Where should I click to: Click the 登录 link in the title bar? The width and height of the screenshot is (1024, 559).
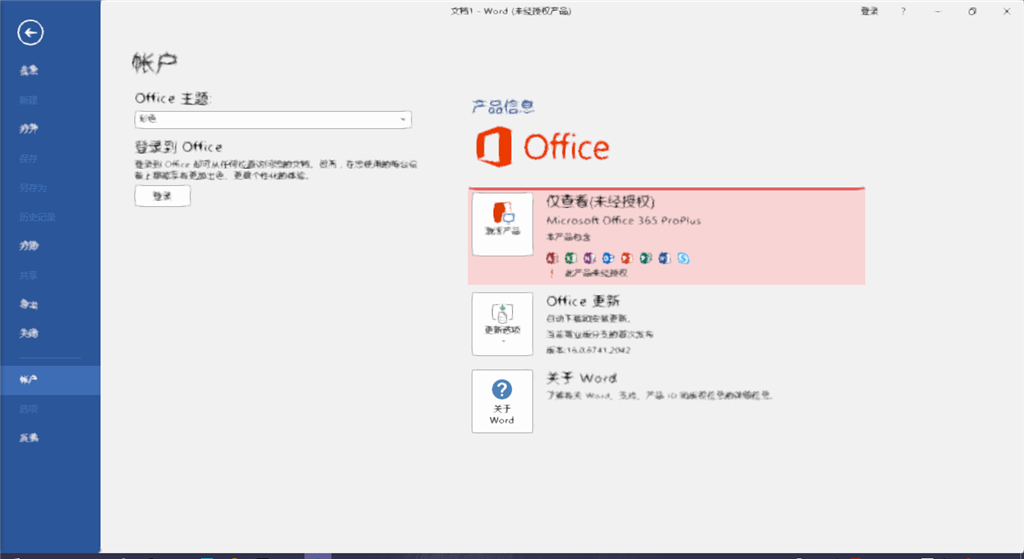click(x=869, y=11)
